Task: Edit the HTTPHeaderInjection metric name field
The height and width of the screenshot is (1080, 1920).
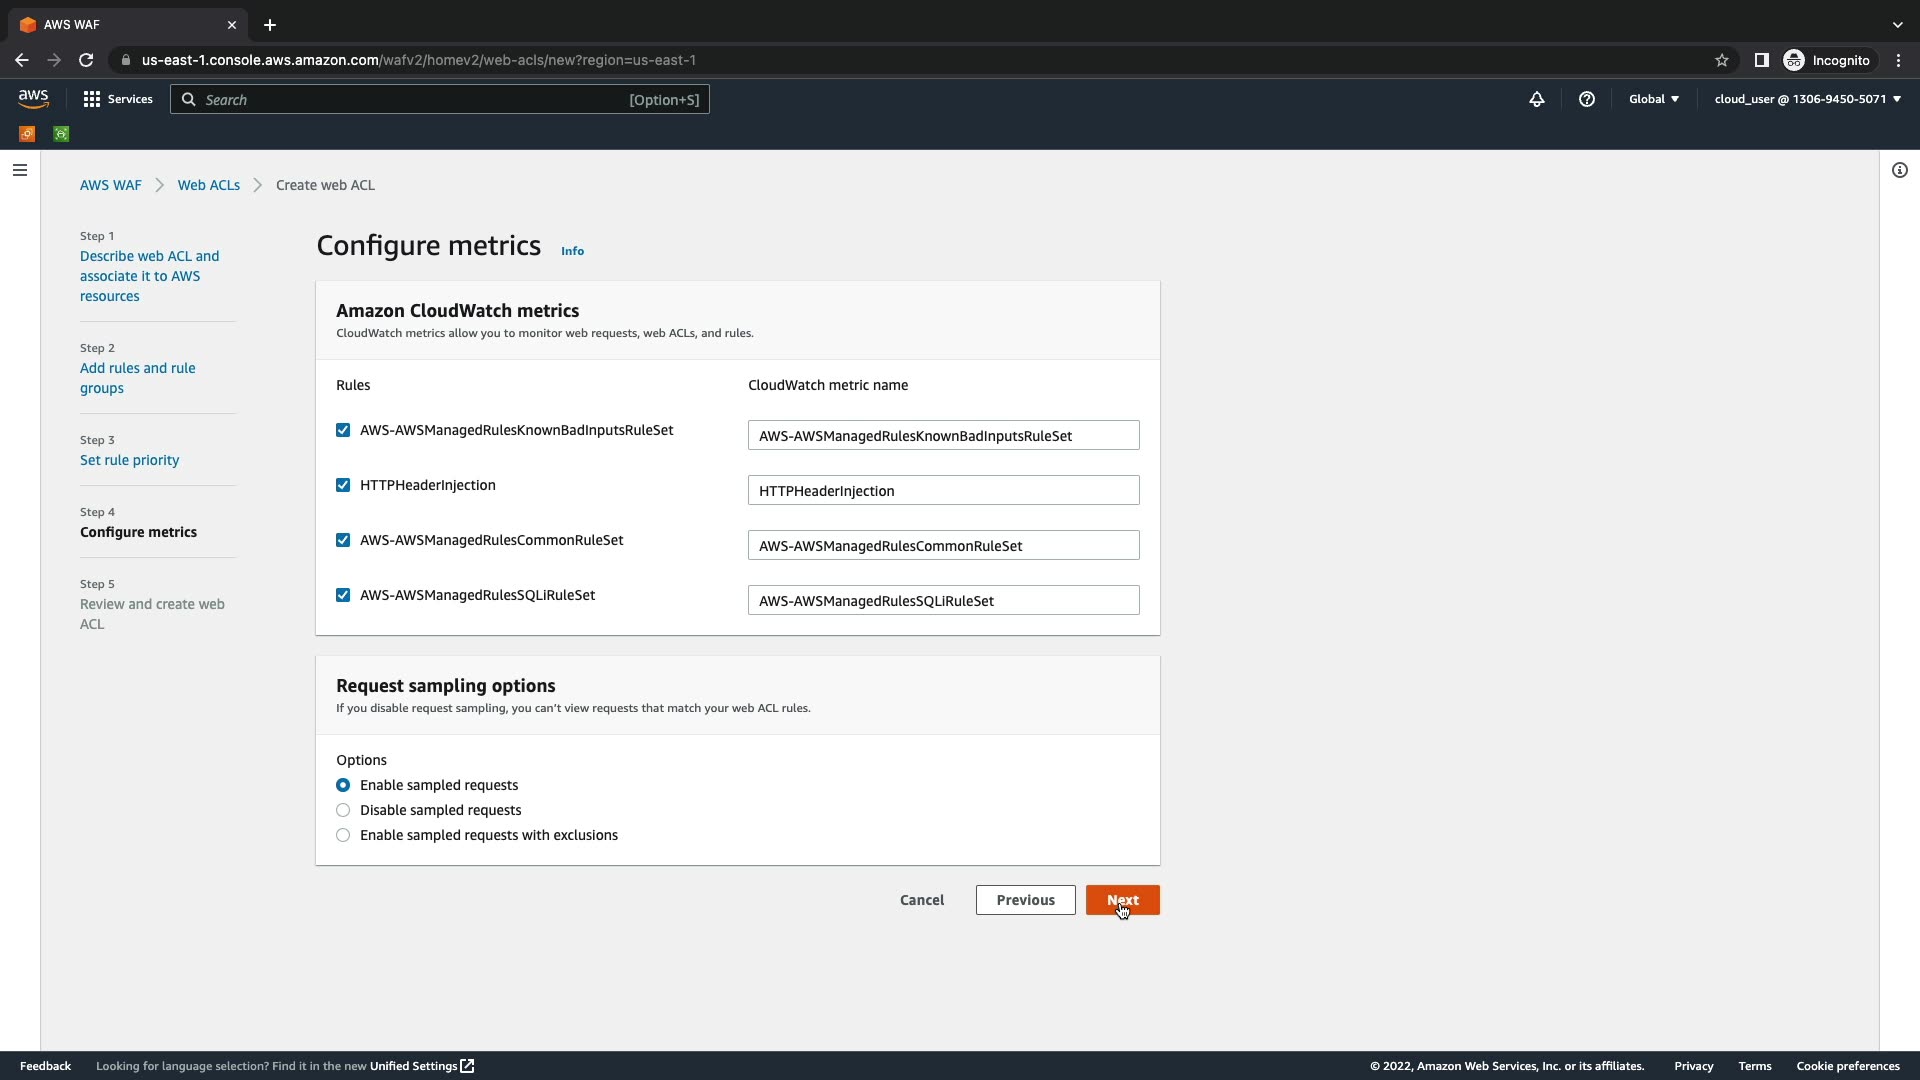Action: [x=942, y=490]
